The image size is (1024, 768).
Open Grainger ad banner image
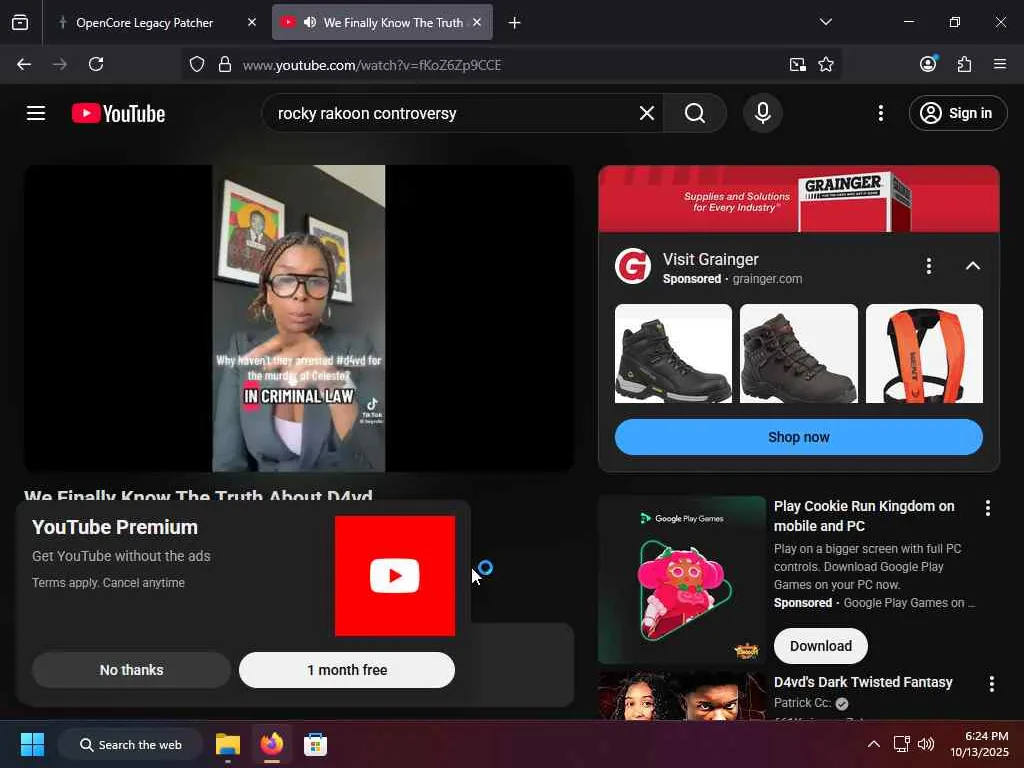point(799,199)
